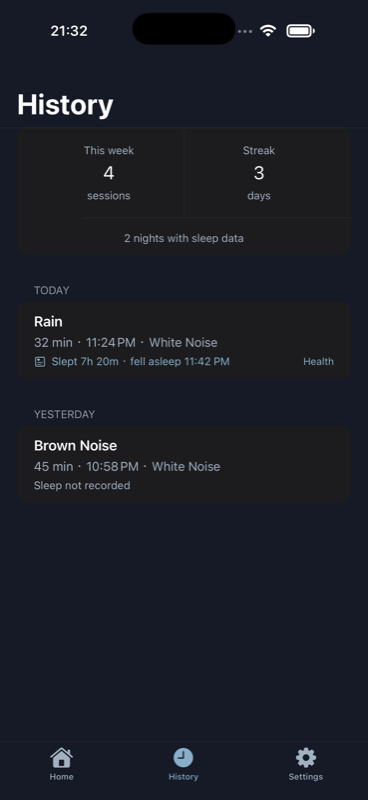
Task: Tap the This week 4 sessions stat
Action: 109,173
